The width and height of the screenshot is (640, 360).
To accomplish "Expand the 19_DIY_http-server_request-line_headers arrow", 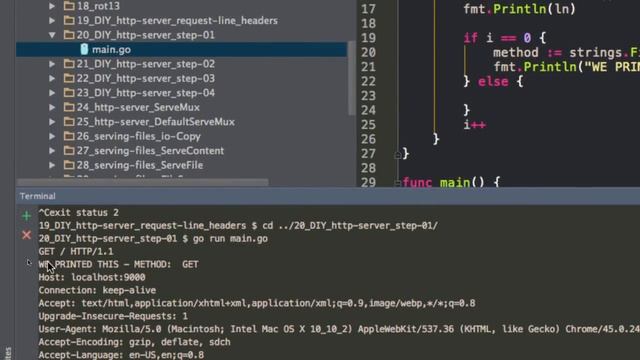I will click(x=52, y=20).
